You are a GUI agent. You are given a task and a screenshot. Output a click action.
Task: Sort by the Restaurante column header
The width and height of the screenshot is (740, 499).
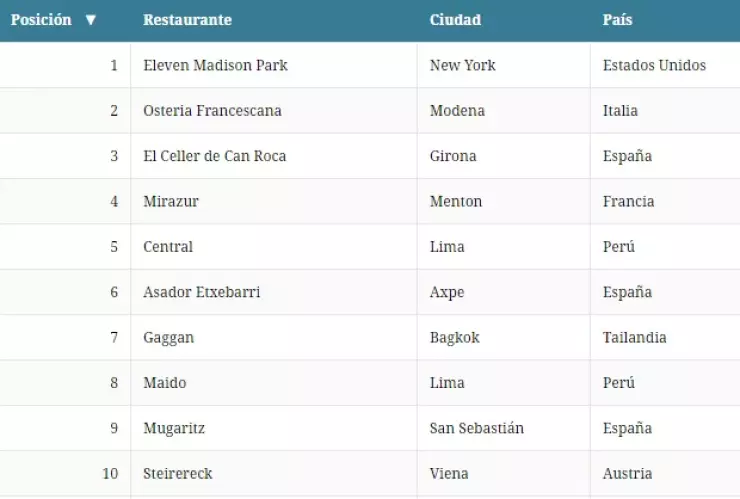187,20
